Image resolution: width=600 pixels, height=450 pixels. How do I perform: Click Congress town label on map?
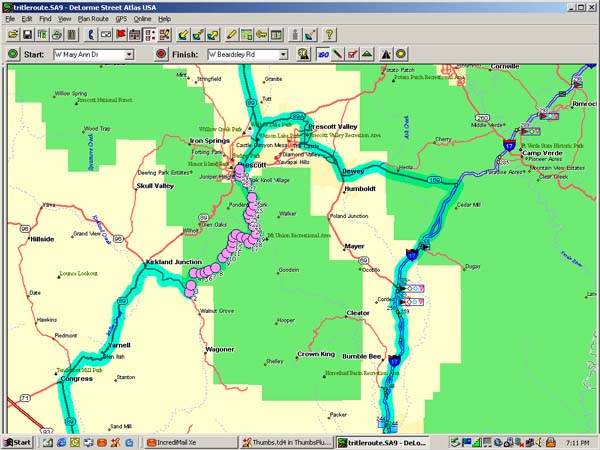pyautogui.click(x=77, y=379)
